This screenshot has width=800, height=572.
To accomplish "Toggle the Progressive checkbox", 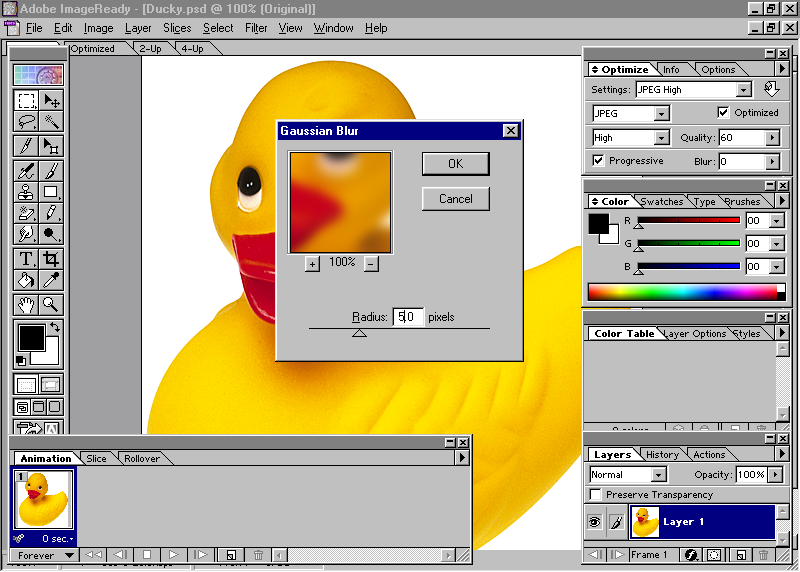I will (x=598, y=160).
